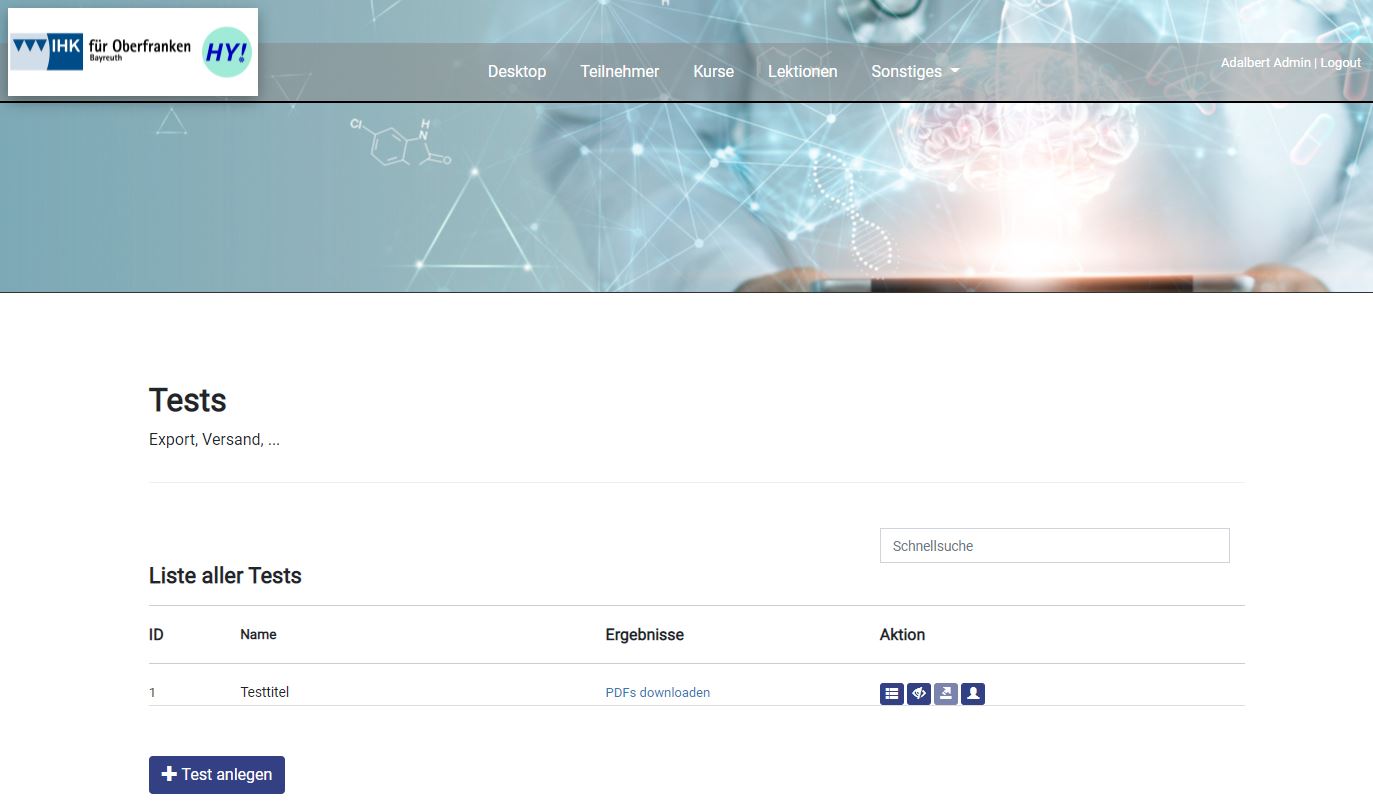The image size is (1373, 804).
Task: Click the Ergebnisse column header
Action: click(644, 635)
